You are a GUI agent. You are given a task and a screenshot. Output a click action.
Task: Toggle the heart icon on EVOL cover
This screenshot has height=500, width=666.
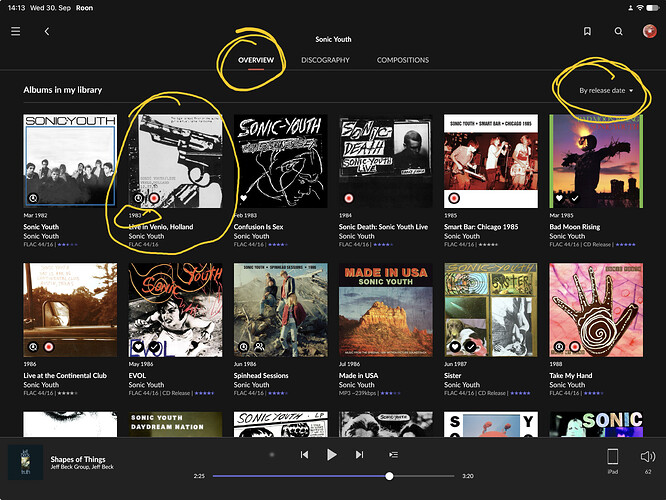(138, 347)
